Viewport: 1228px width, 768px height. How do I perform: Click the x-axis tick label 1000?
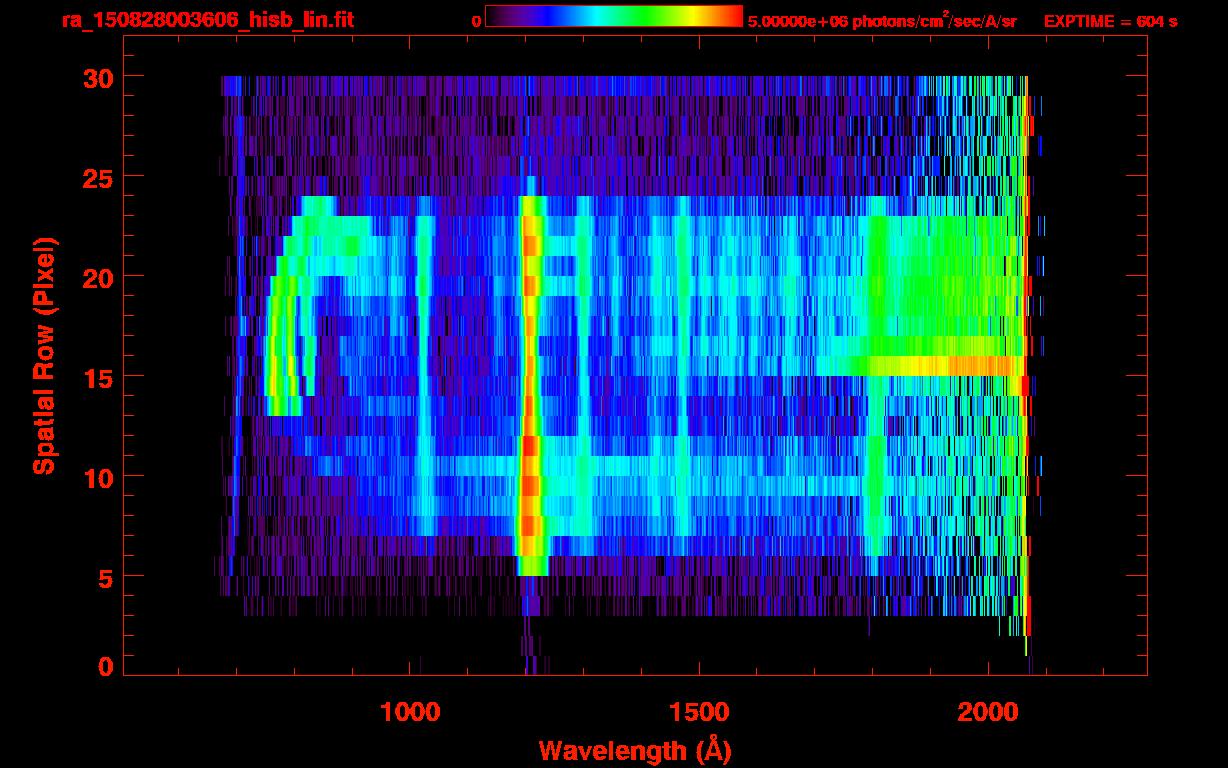(x=410, y=713)
